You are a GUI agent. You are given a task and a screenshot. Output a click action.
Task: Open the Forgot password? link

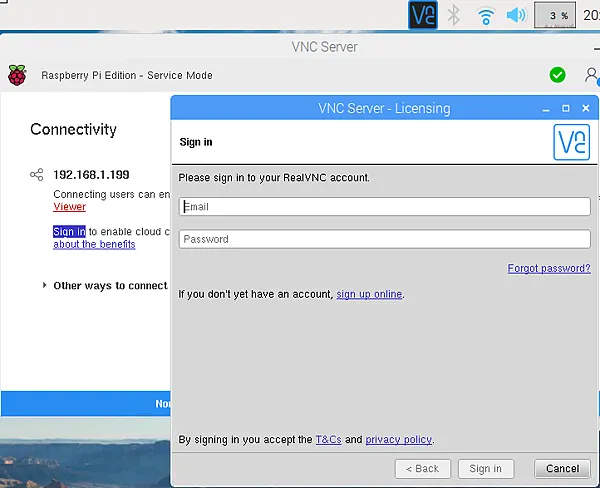click(x=549, y=268)
